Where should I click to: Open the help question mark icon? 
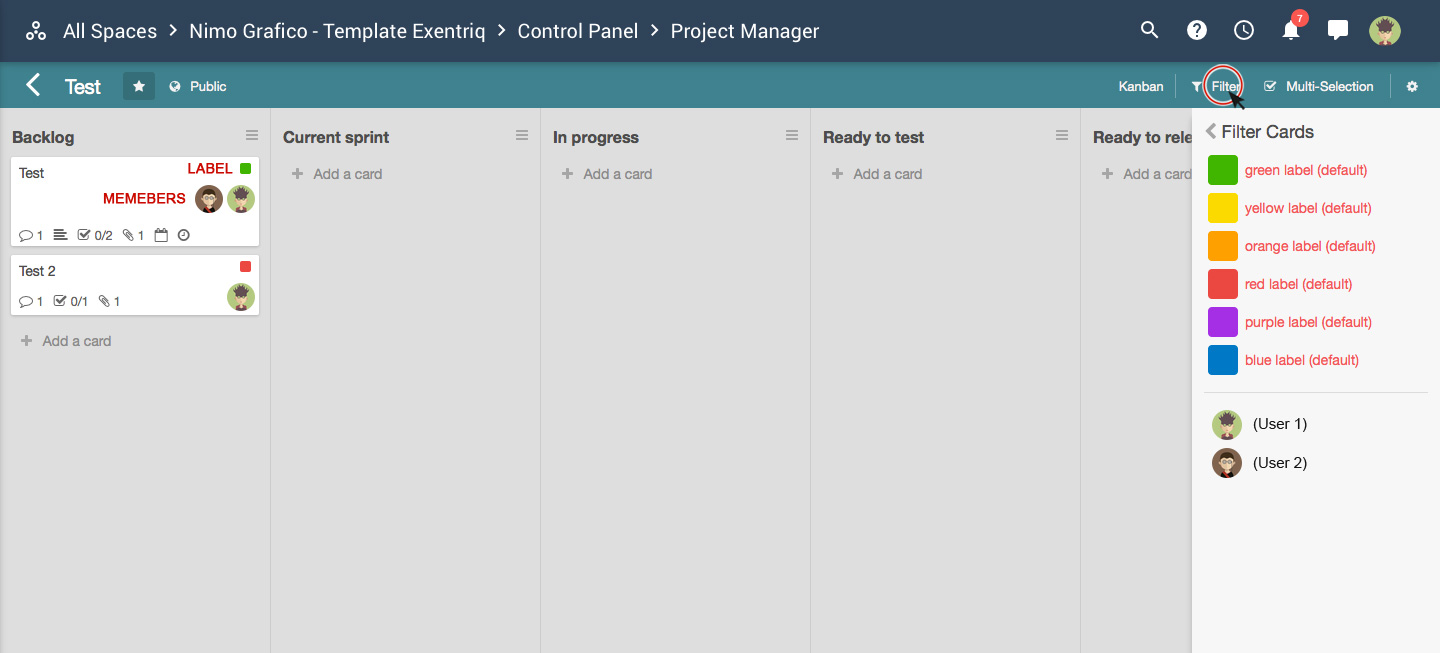click(1197, 30)
